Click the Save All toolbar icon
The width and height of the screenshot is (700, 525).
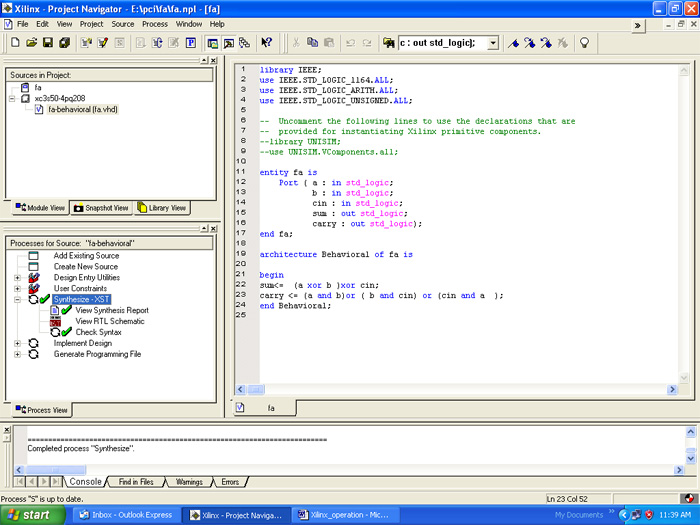point(64,43)
